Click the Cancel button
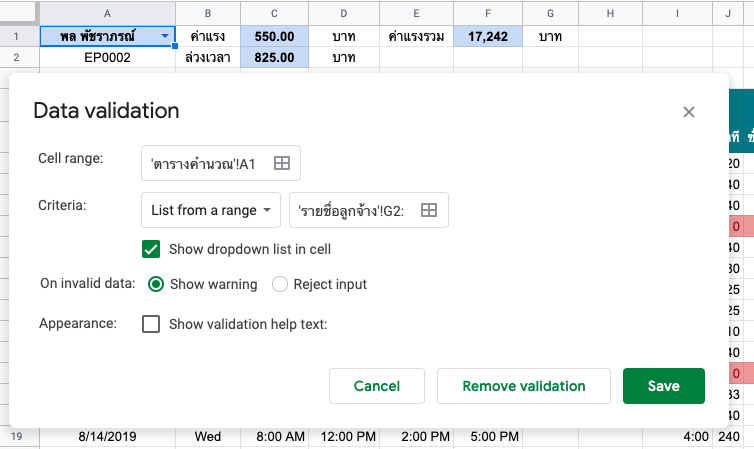Screen dimensions: 754x449 [377, 386]
